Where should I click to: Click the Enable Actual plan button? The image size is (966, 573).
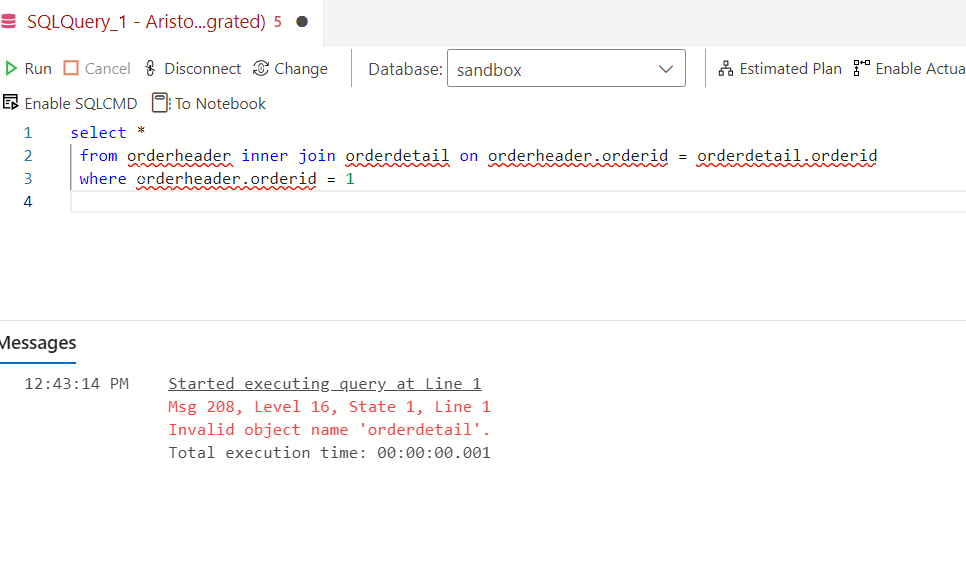coord(908,69)
